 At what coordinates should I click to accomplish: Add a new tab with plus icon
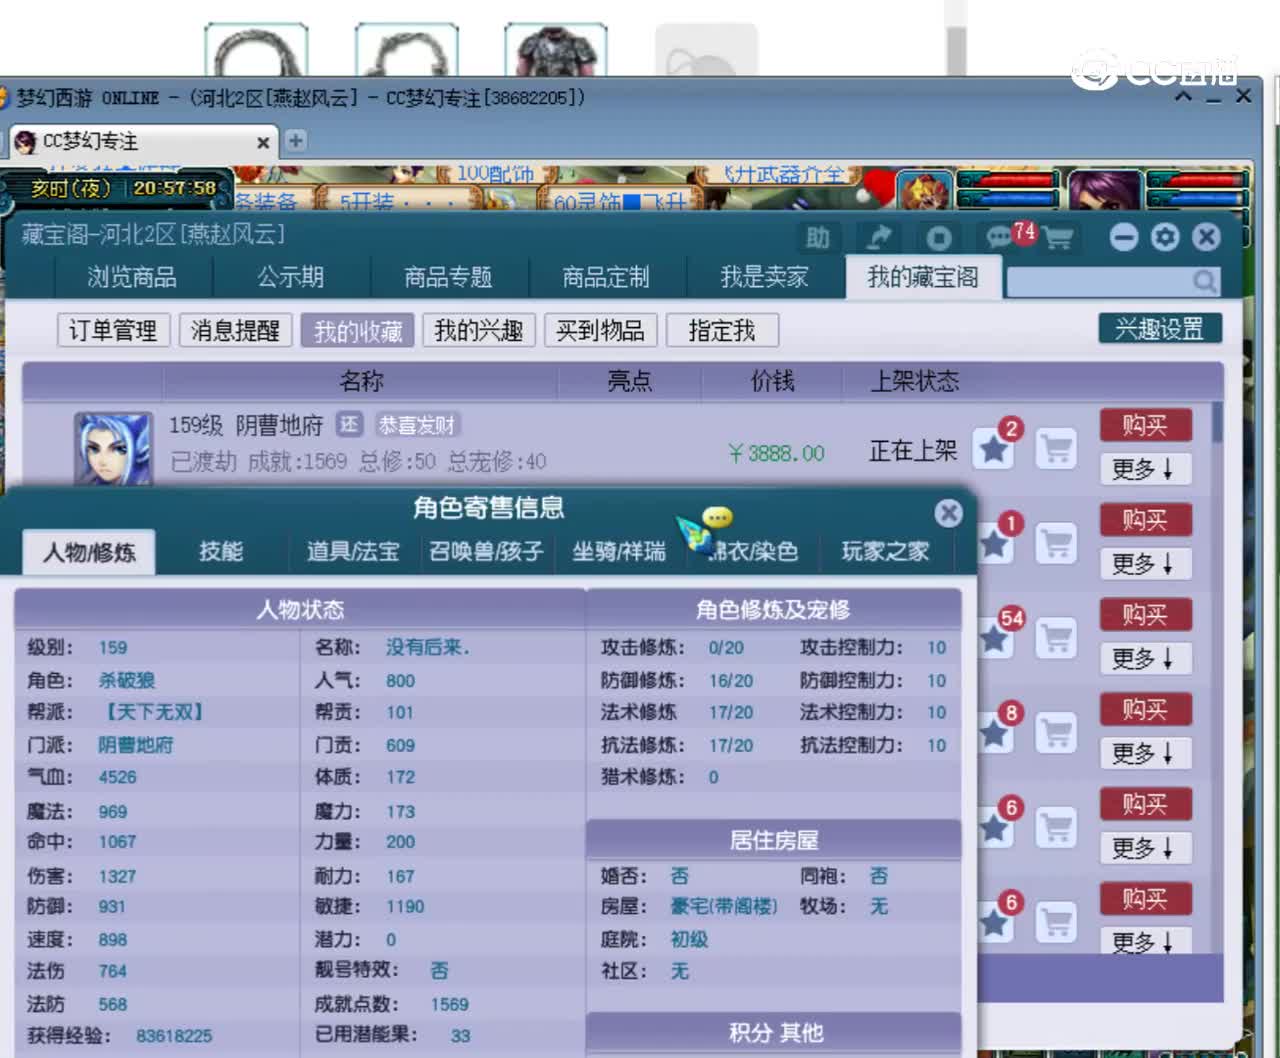pyautogui.click(x=296, y=141)
